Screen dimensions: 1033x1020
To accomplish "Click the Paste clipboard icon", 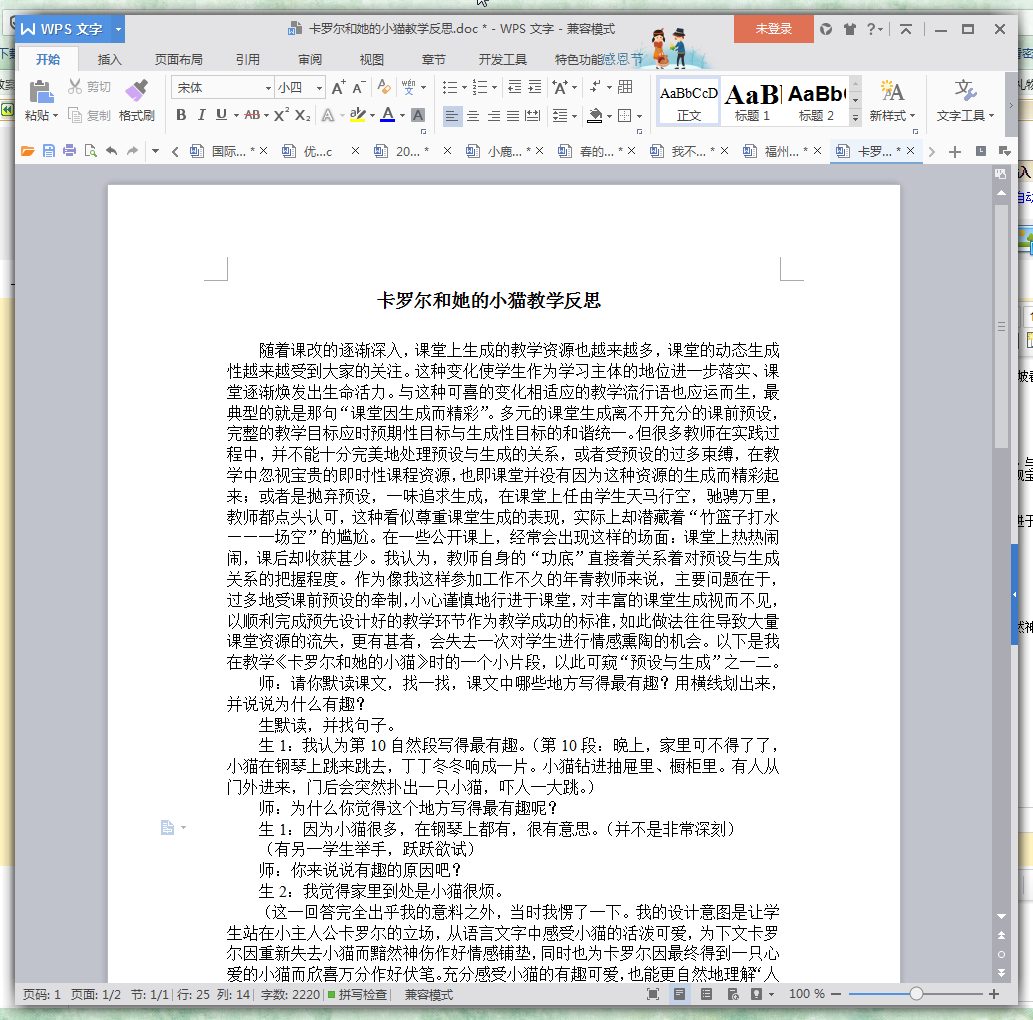I will (41, 91).
